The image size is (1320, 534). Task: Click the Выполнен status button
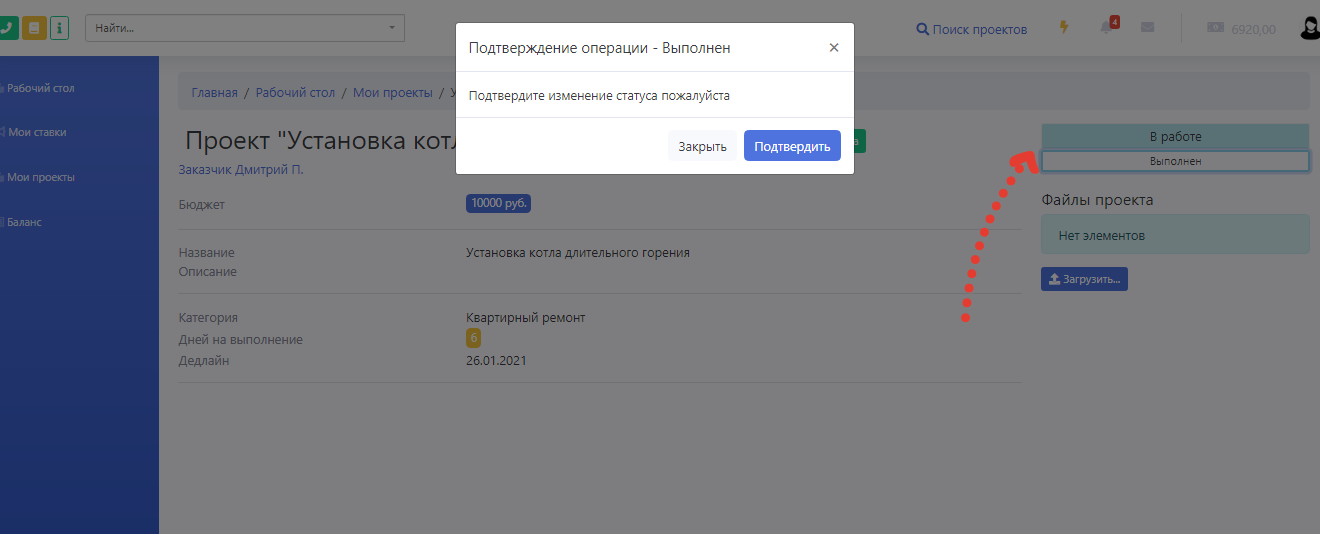click(1175, 160)
